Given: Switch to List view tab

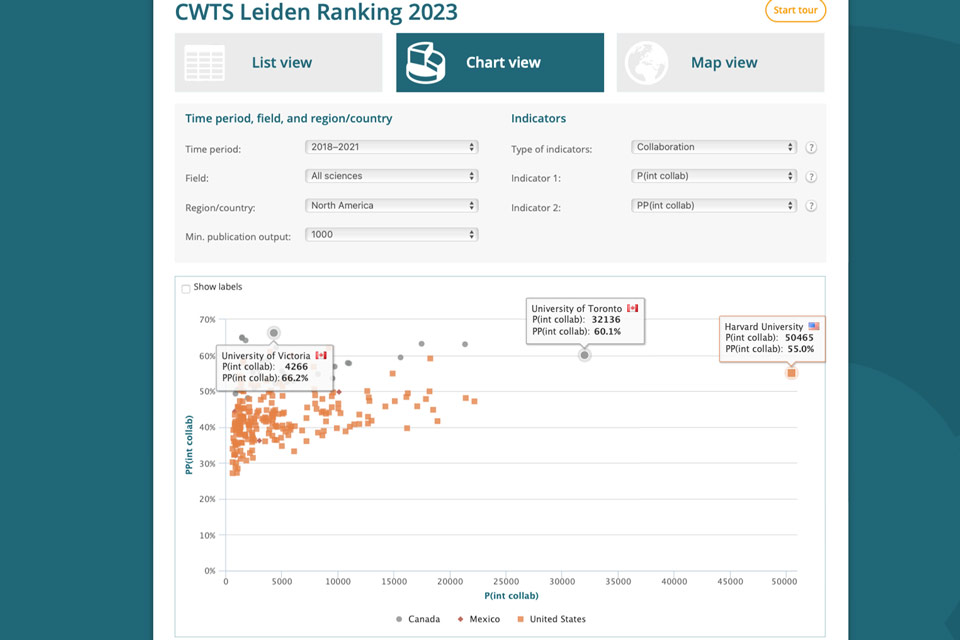Looking at the screenshot, I should (x=279, y=62).
